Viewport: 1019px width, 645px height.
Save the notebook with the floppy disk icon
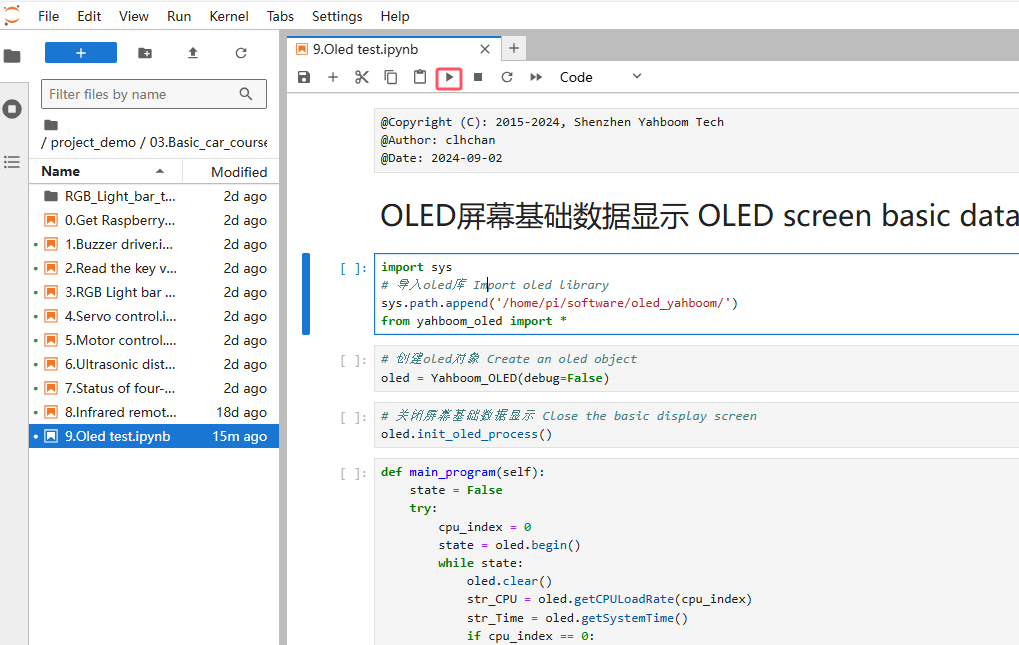click(303, 77)
